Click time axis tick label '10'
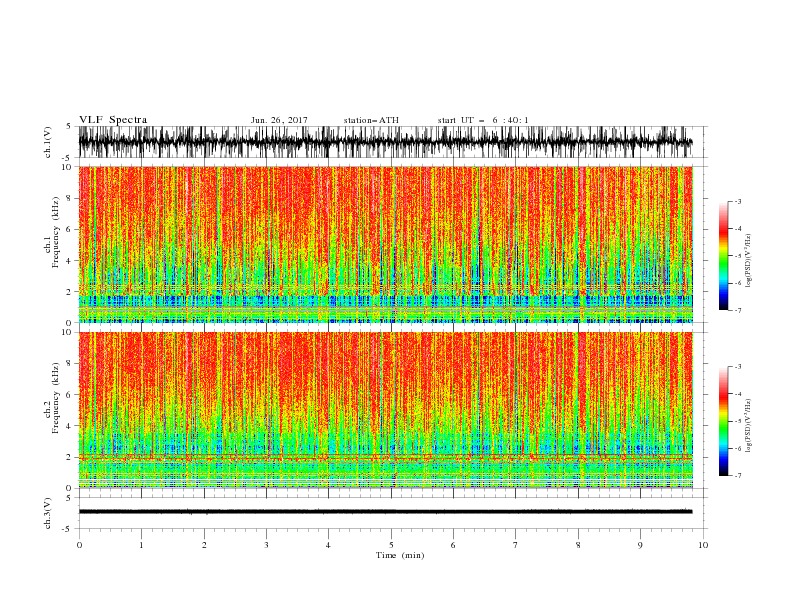The image size is (792, 612). point(703,545)
